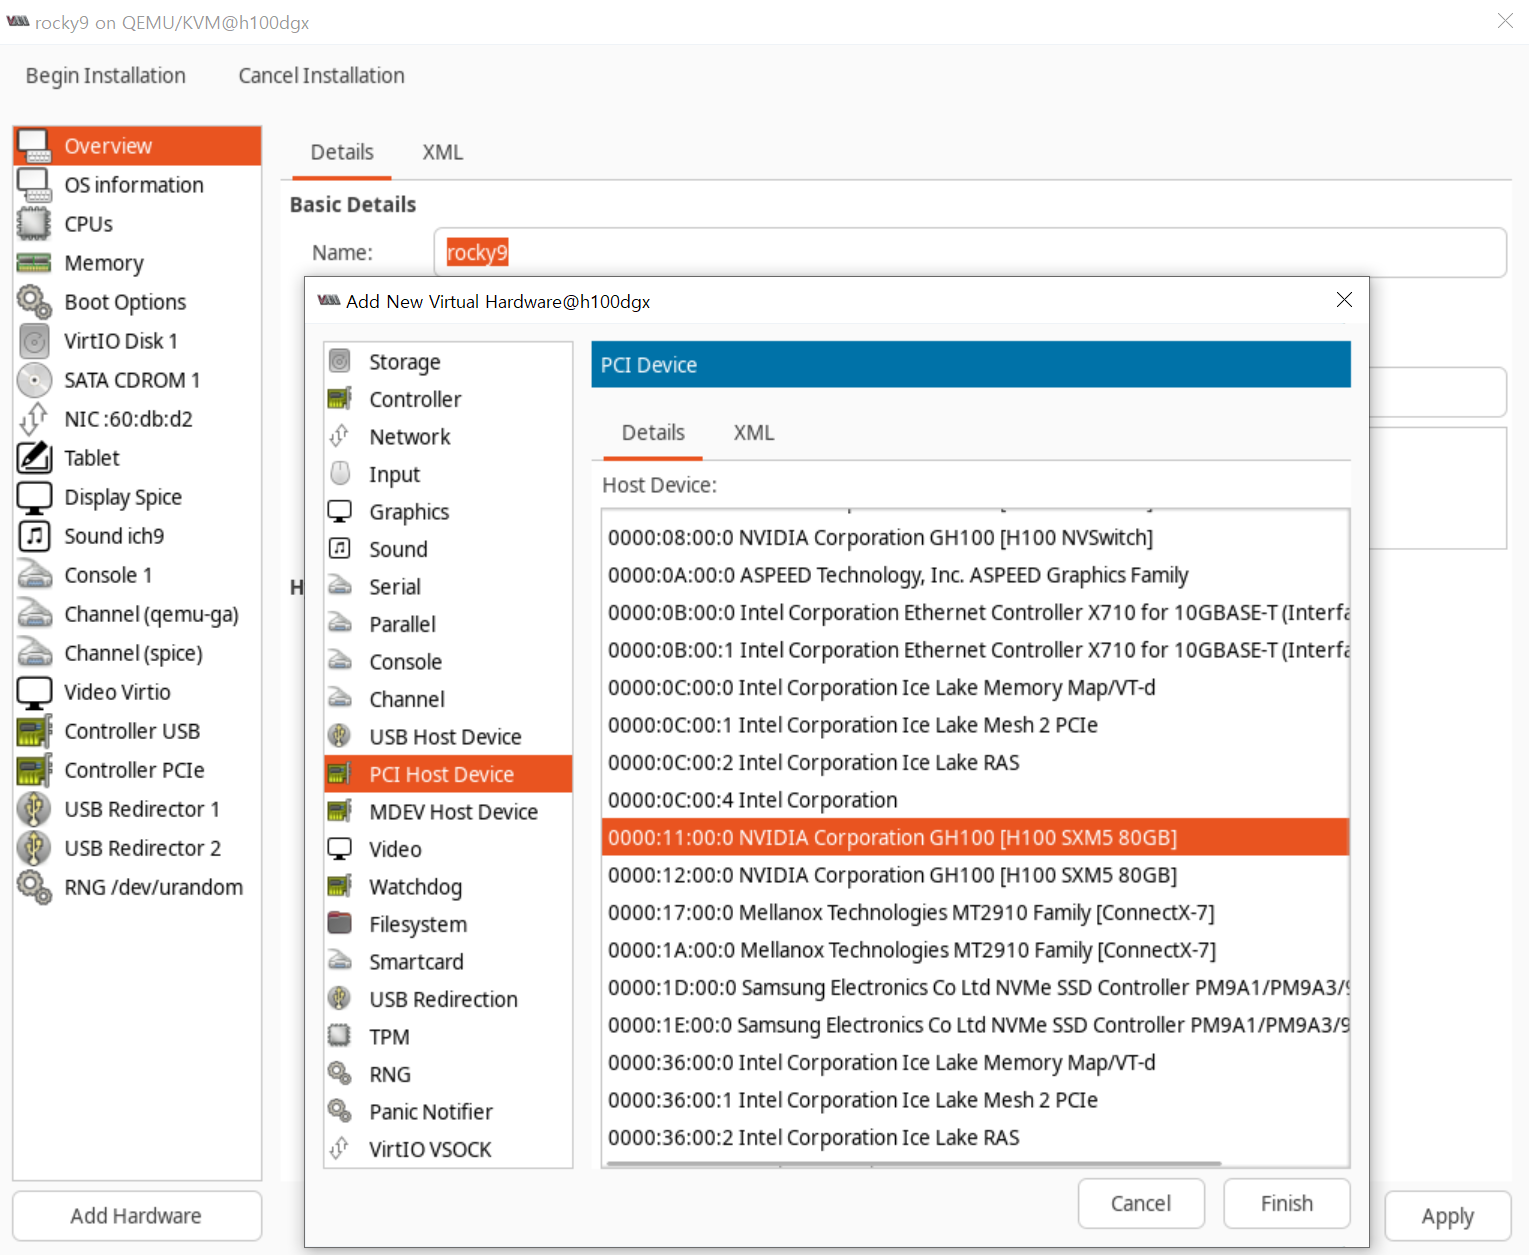Click the CPUs chip icon
The height and width of the screenshot is (1255, 1529).
point(34,224)
